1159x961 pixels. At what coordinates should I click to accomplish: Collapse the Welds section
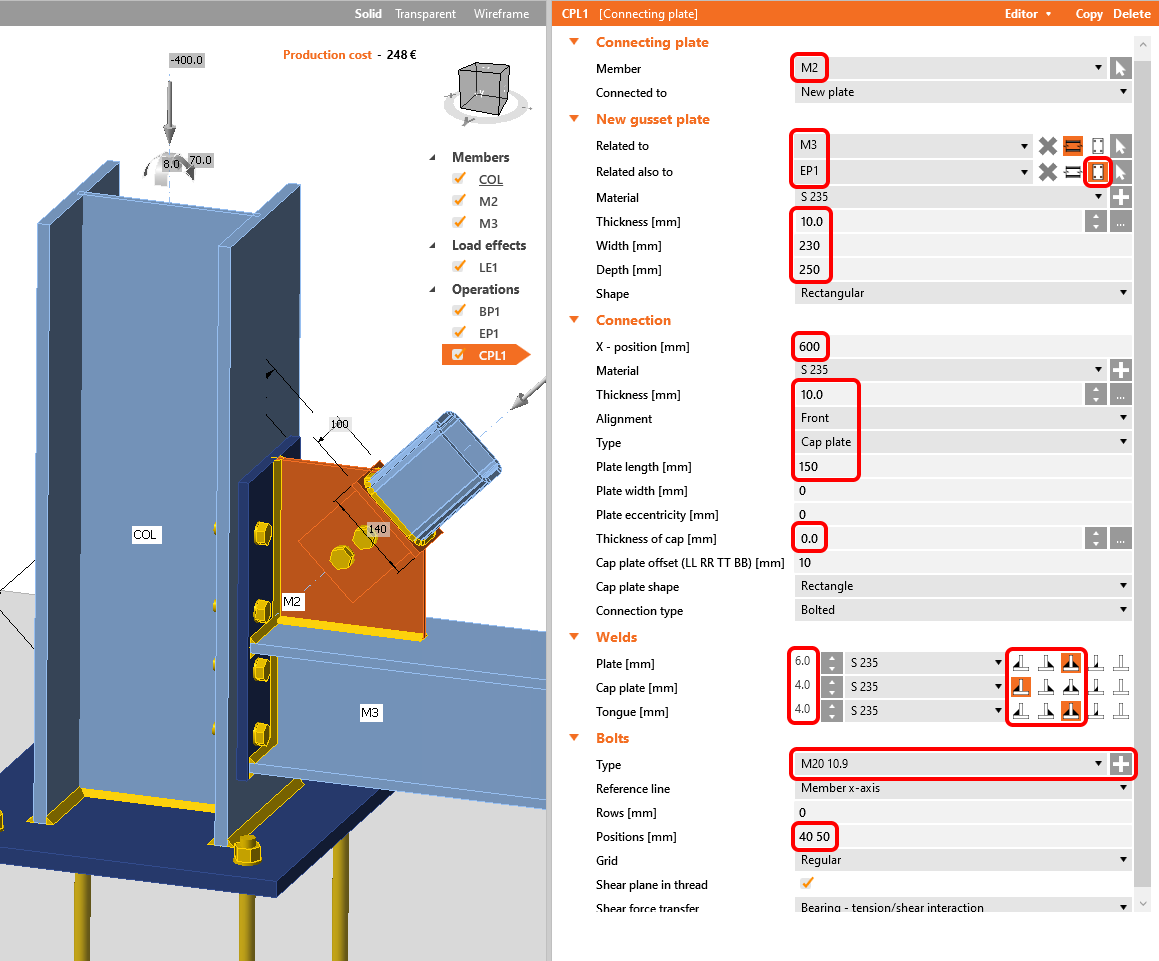(573, 637)
